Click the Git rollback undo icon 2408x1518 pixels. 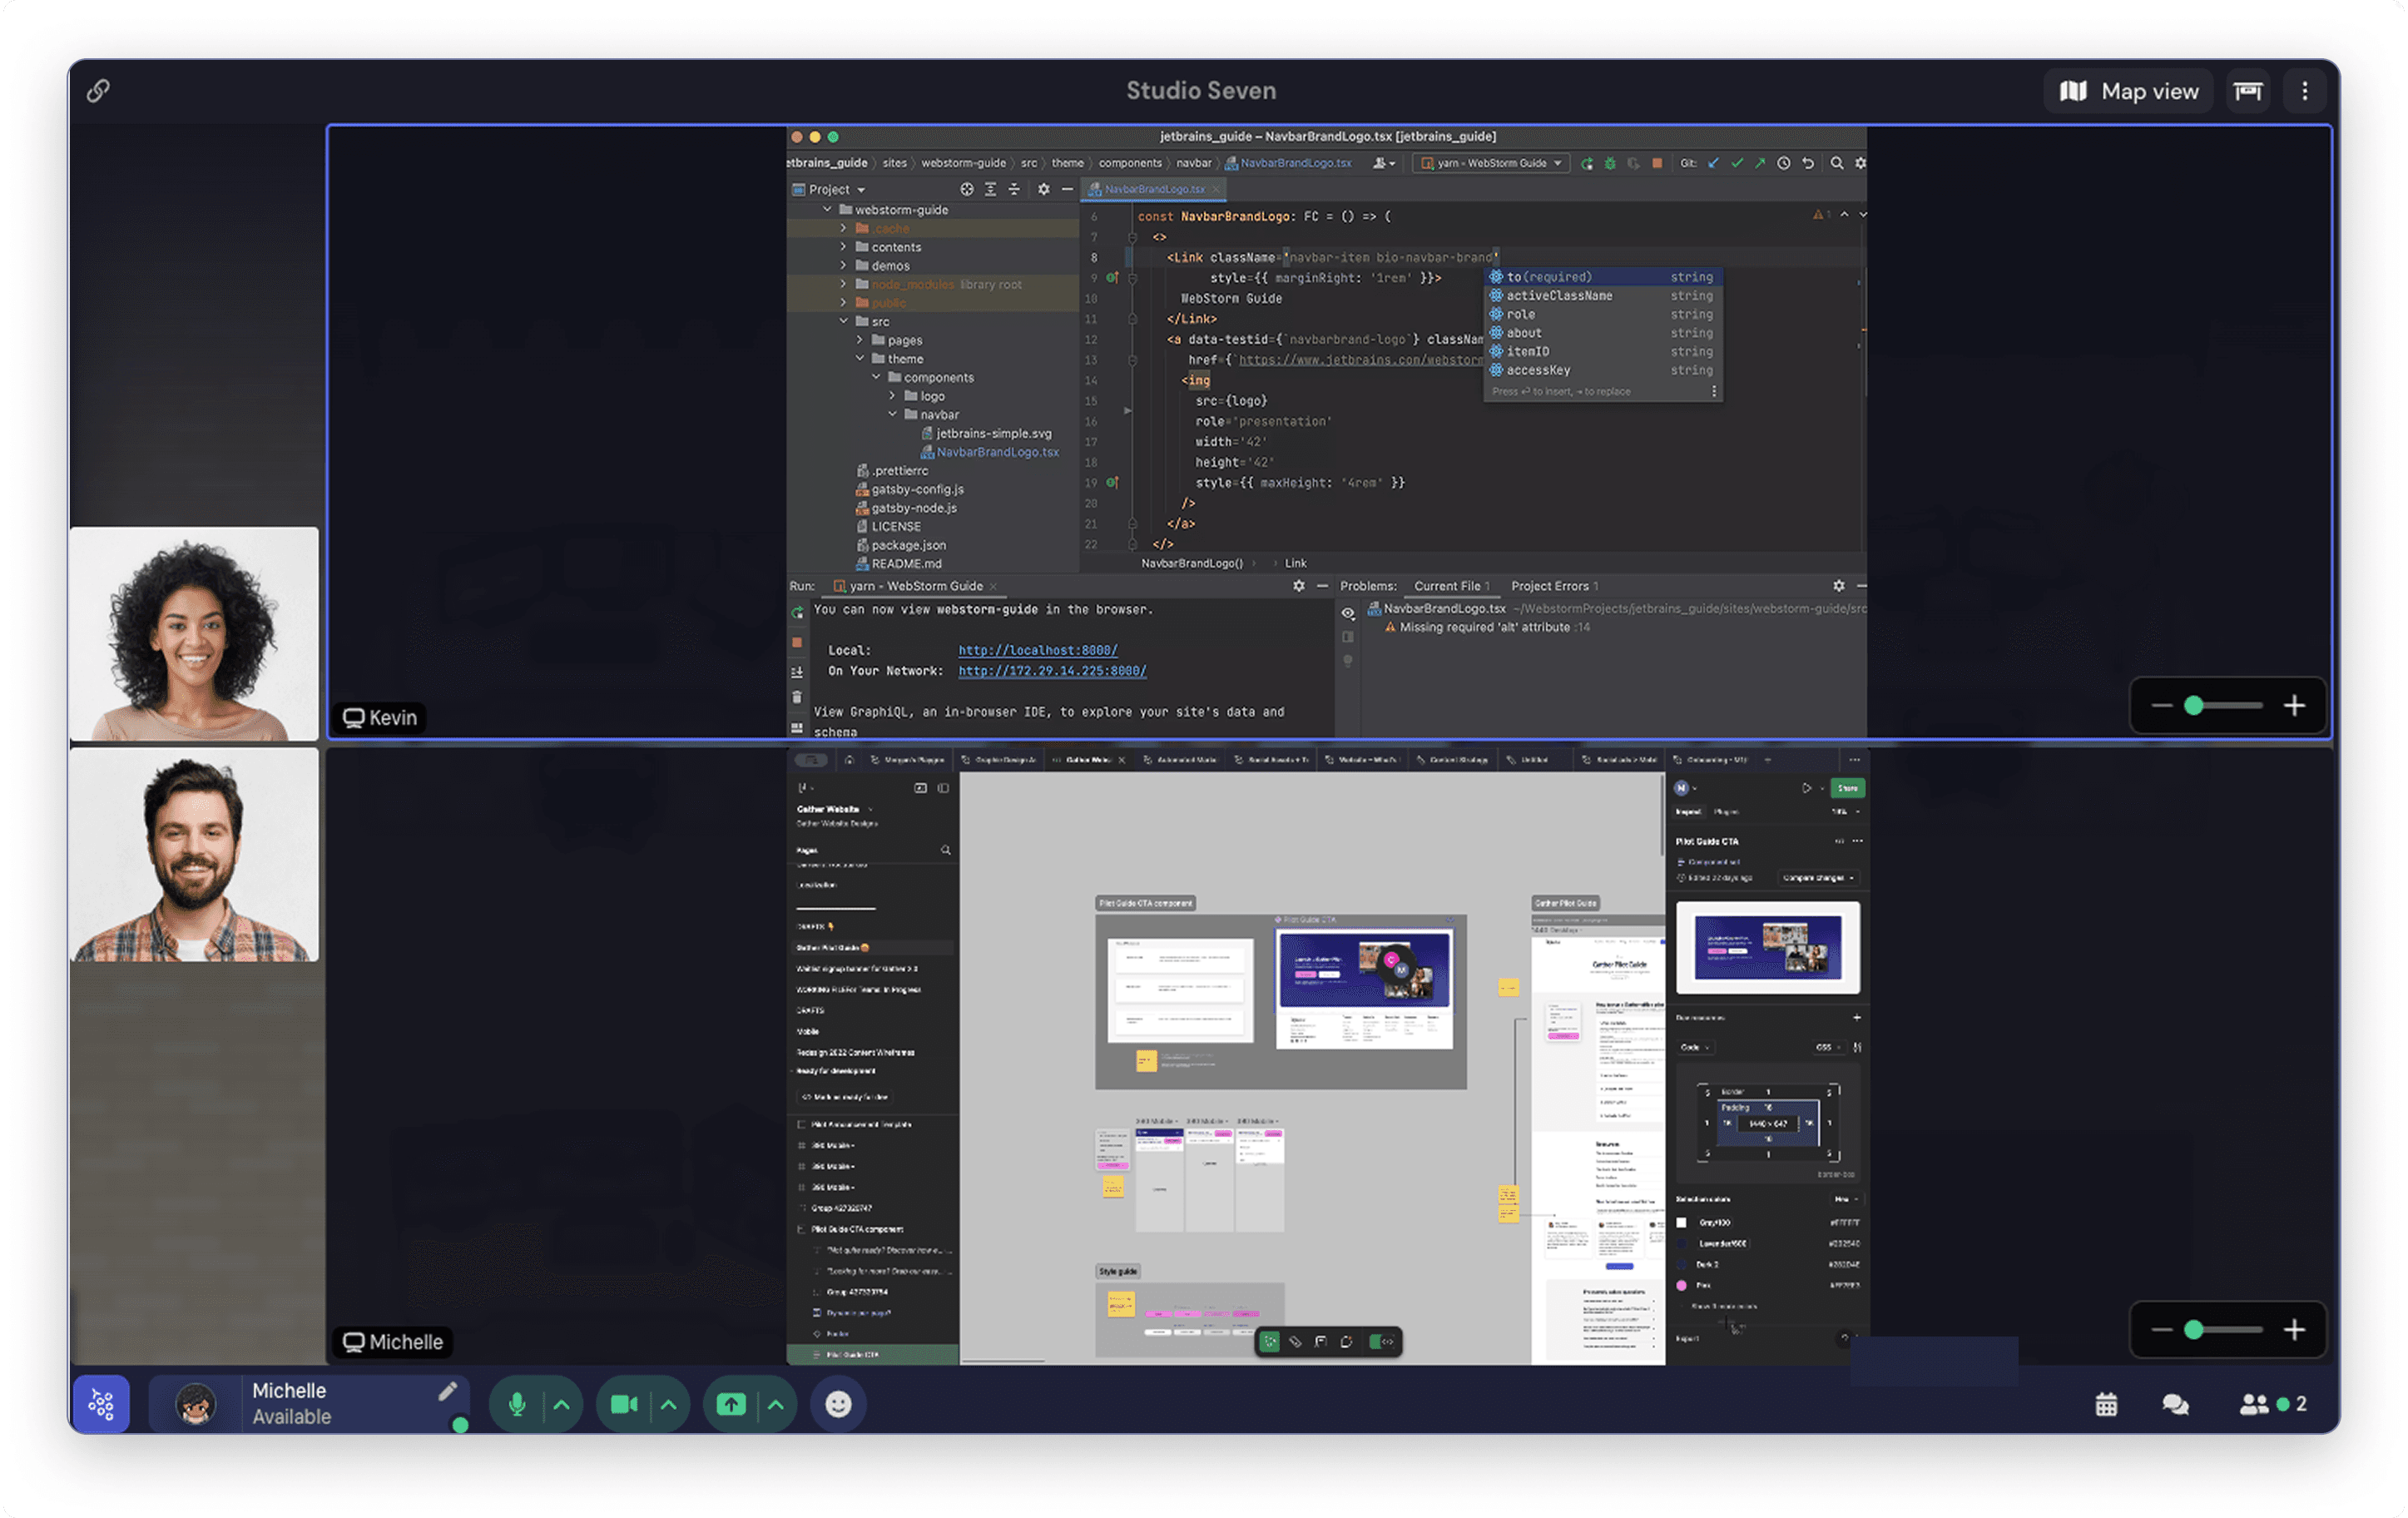[x=1808, y=163]
